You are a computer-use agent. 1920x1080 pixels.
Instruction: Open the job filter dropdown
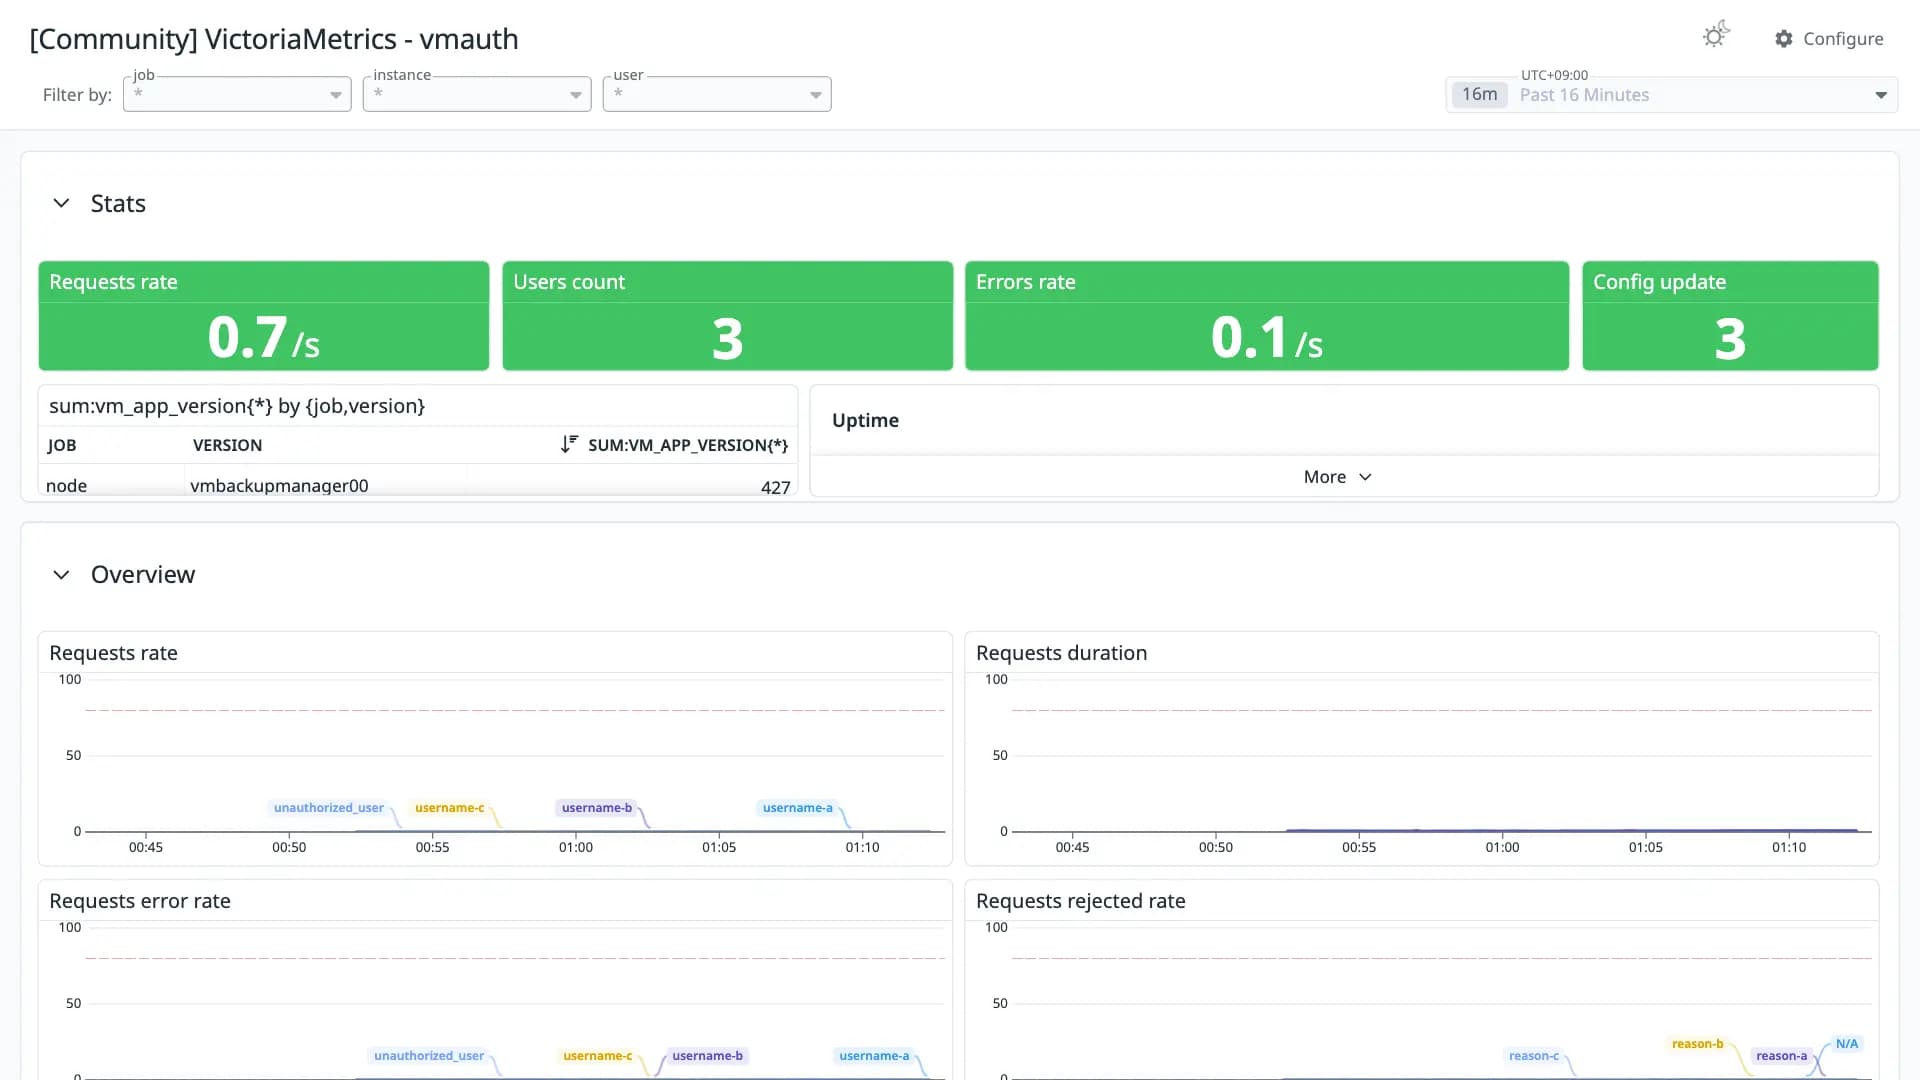click(x=237, y=94)
